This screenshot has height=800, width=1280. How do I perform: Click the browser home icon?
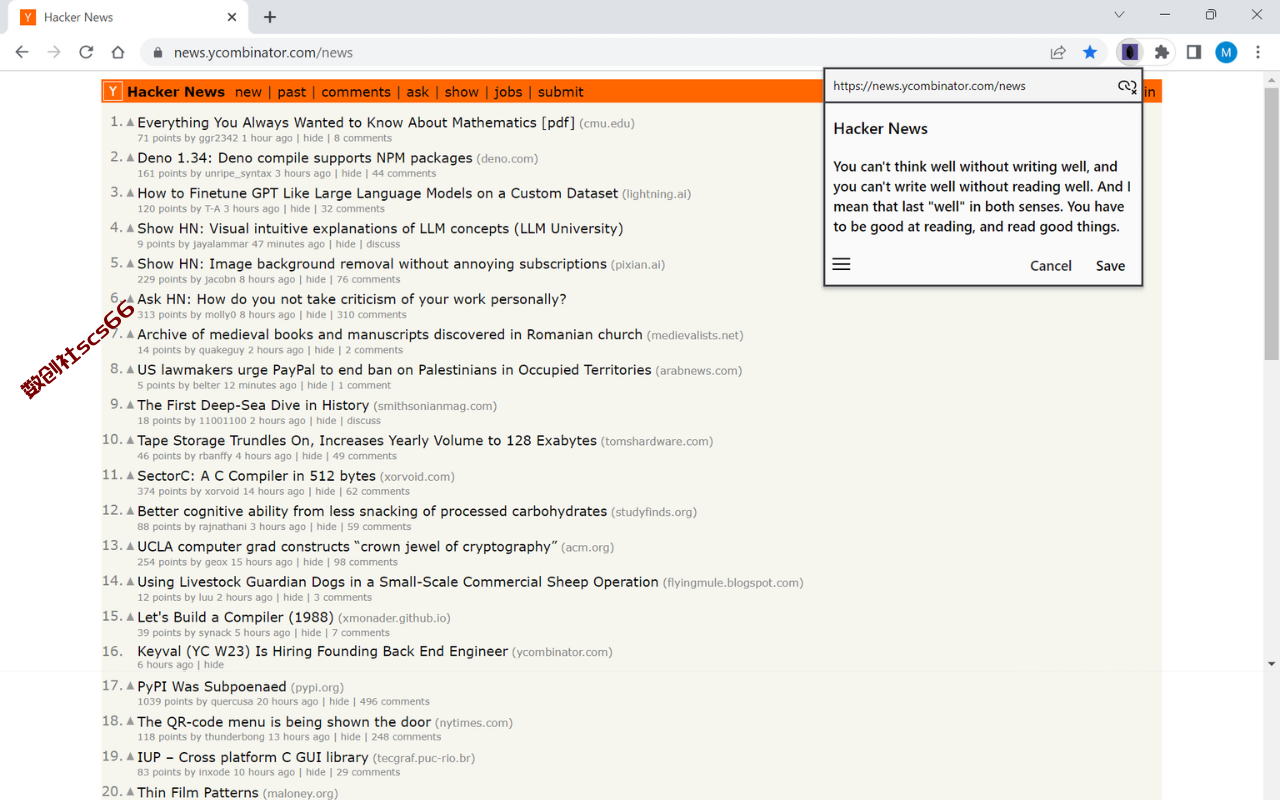(x=118, y=52)
